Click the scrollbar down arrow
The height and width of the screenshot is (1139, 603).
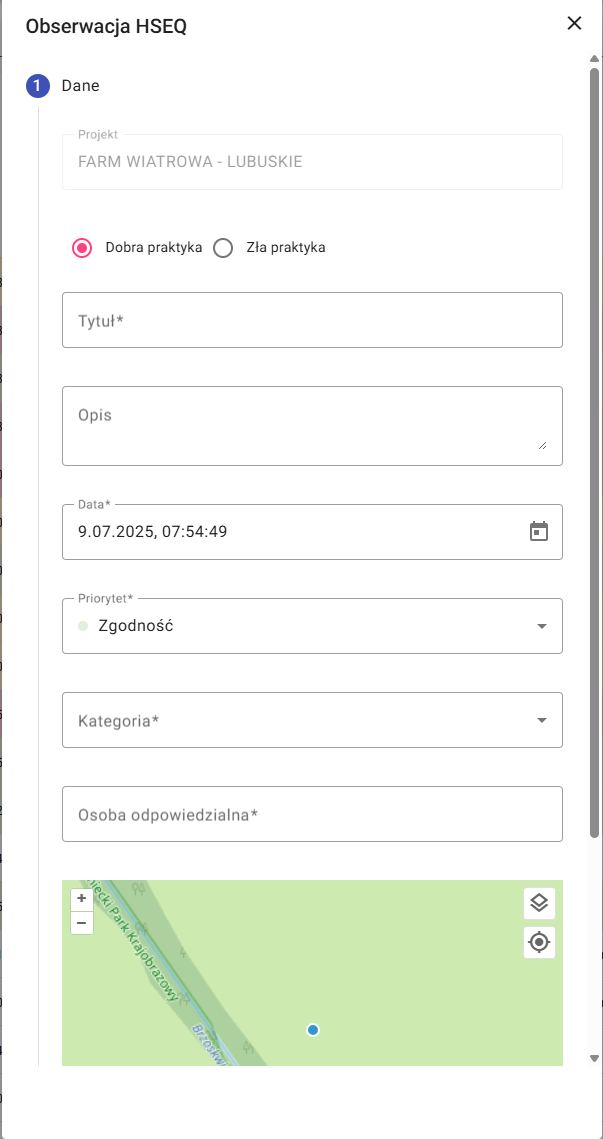(594, 1058)
